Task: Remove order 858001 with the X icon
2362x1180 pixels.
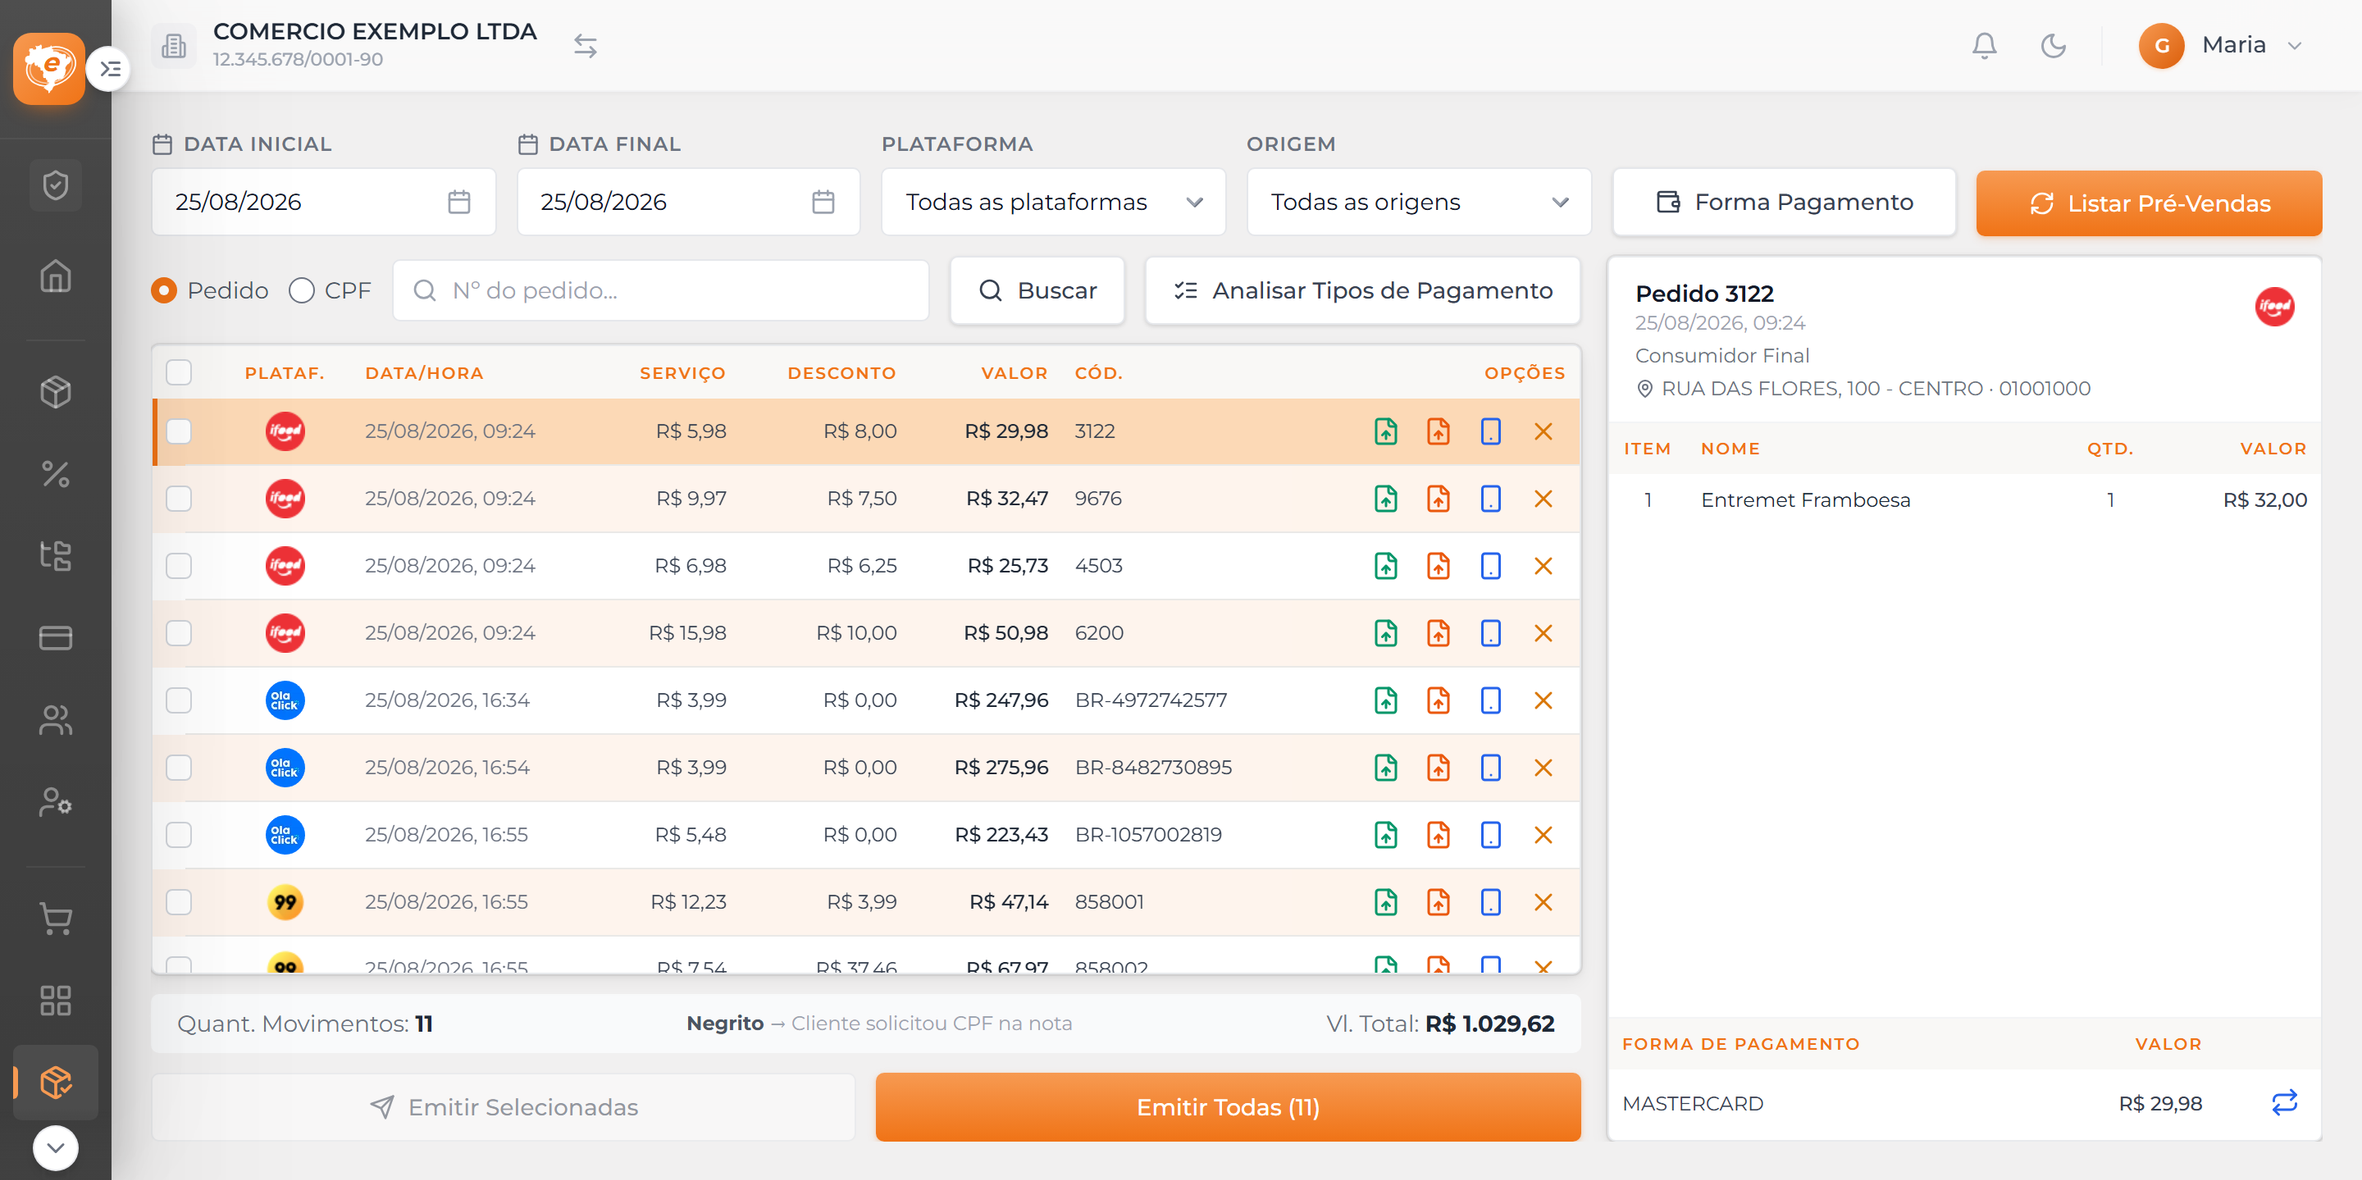Action: pyautogui.click(x=1543, y=902)
